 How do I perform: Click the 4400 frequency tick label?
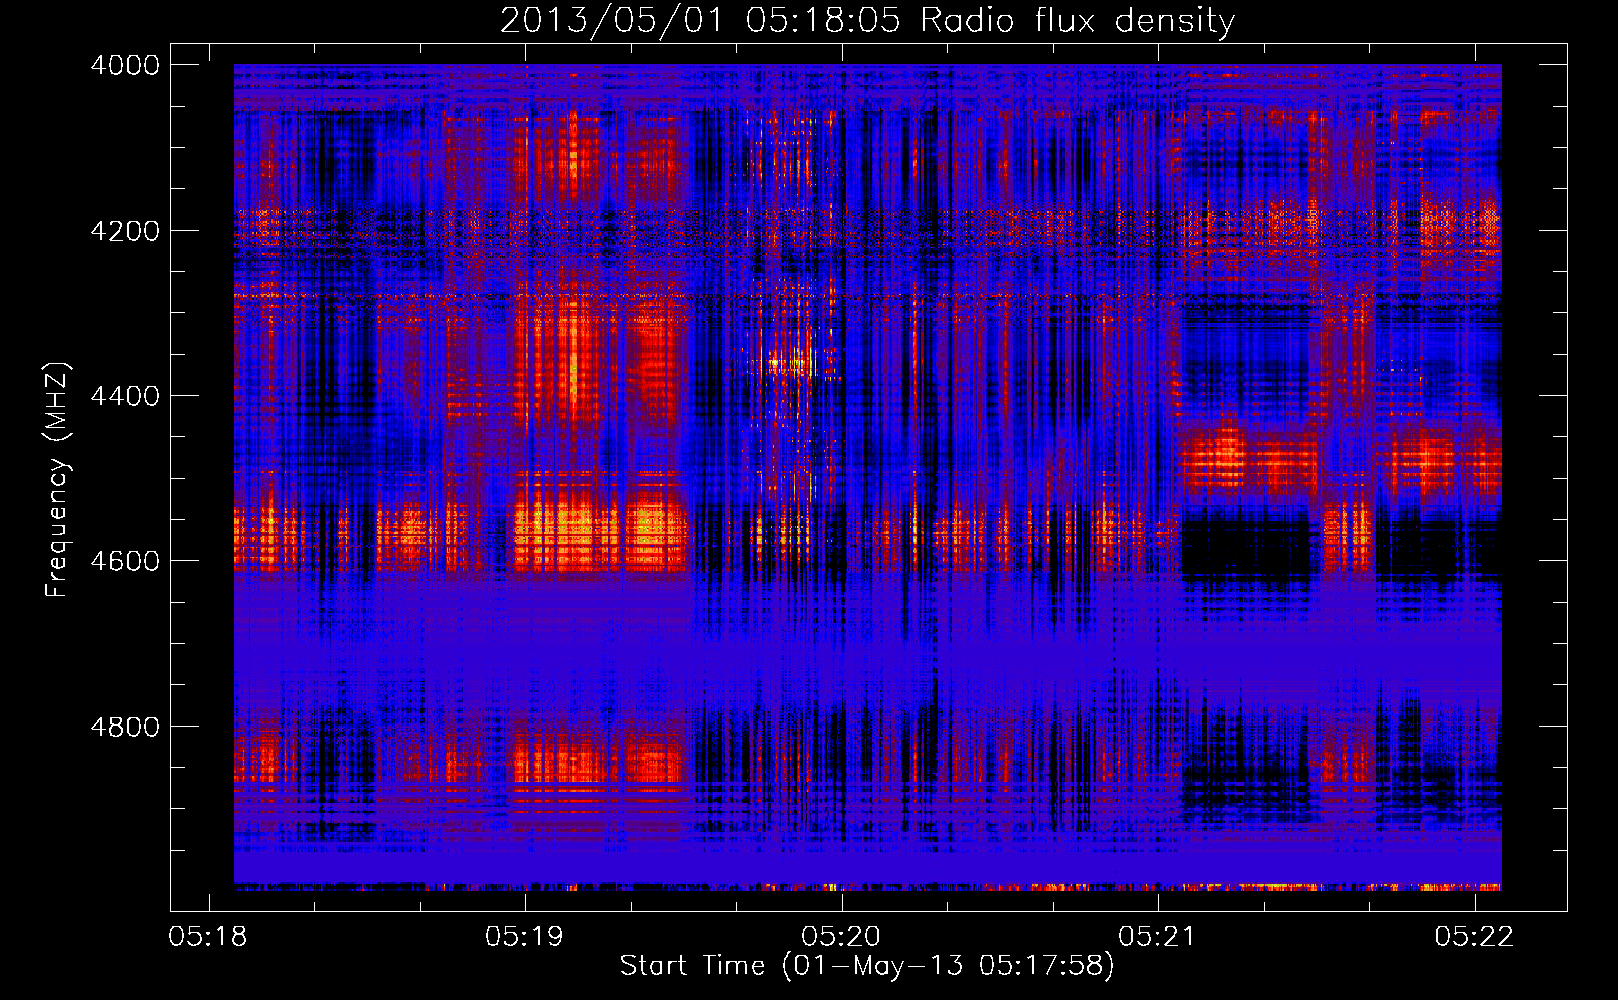click(125, 396)
